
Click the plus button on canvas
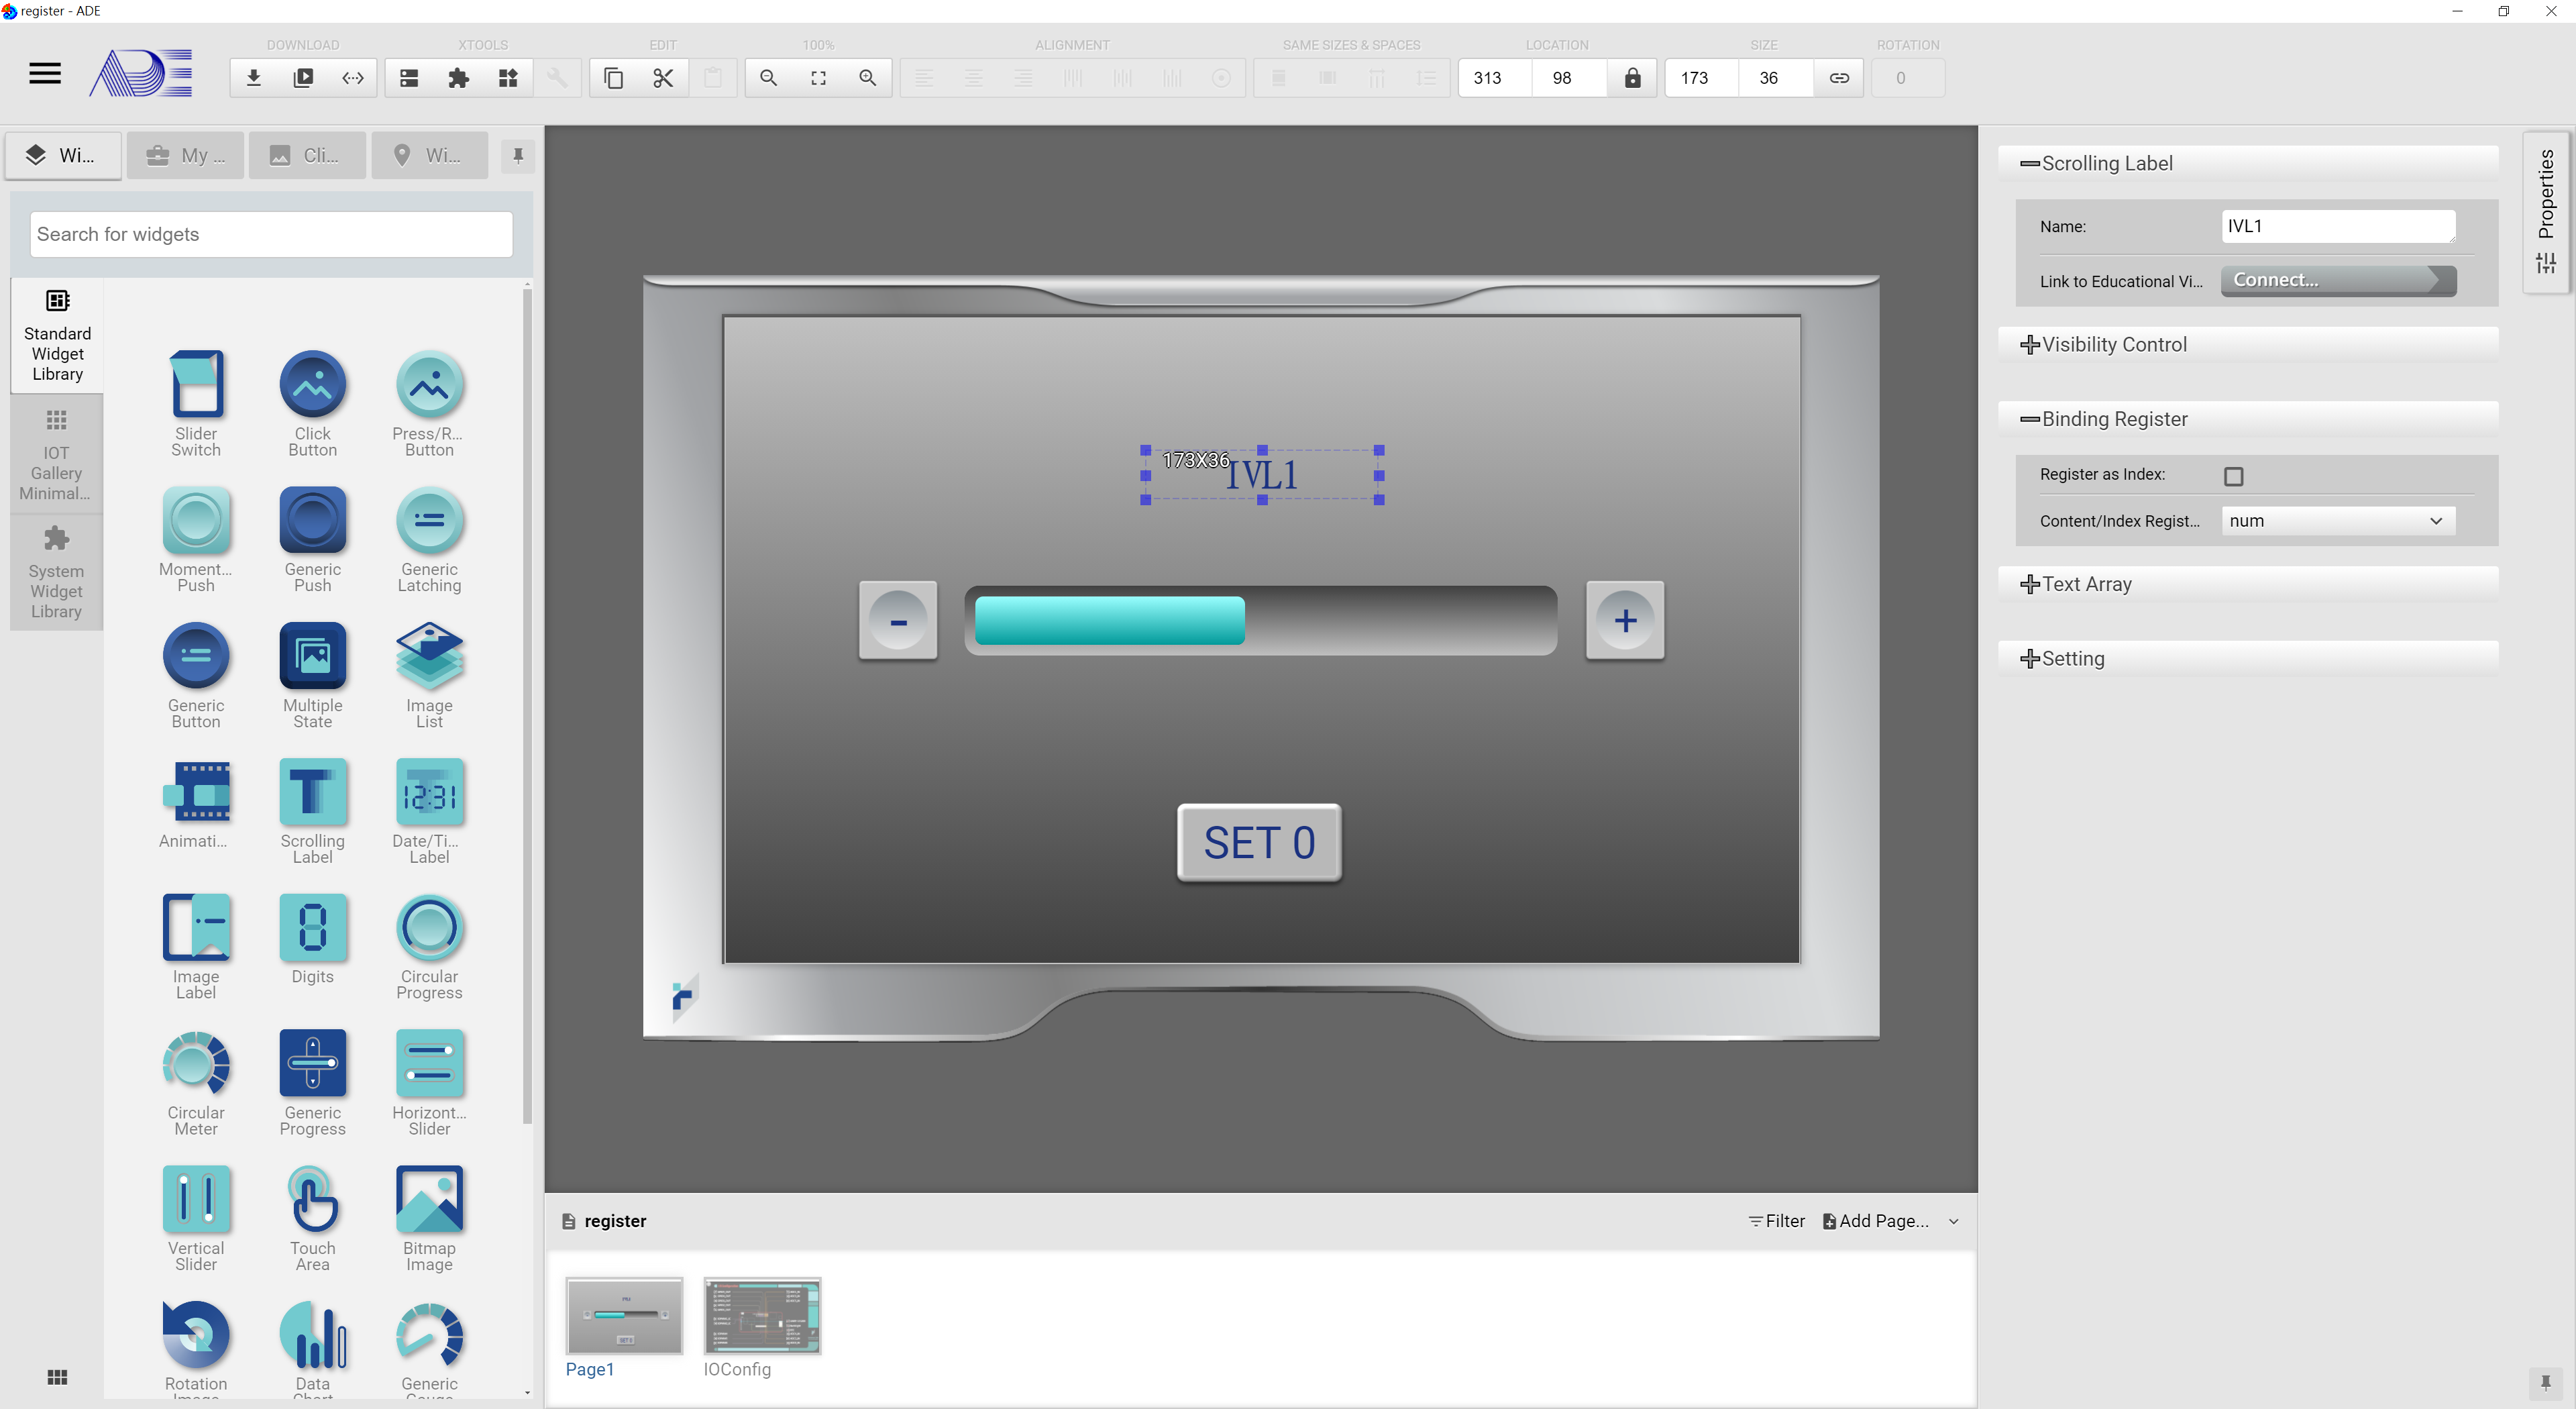coord(1625,621)
